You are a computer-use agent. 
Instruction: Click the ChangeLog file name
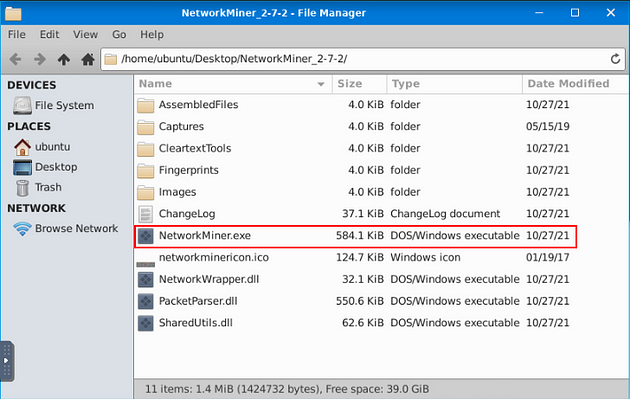pyautogui.click(x=187, y=214)
